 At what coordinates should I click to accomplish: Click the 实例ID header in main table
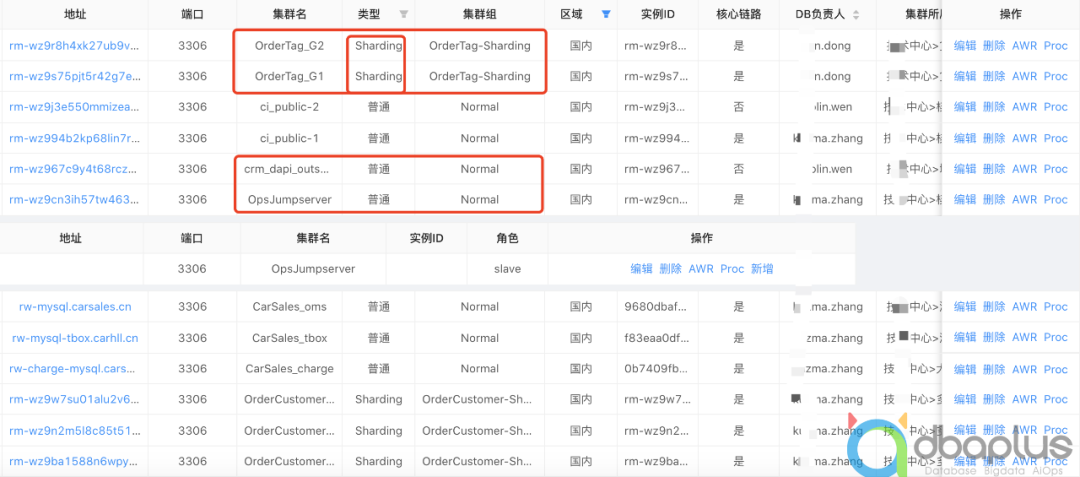coord(657,14)
